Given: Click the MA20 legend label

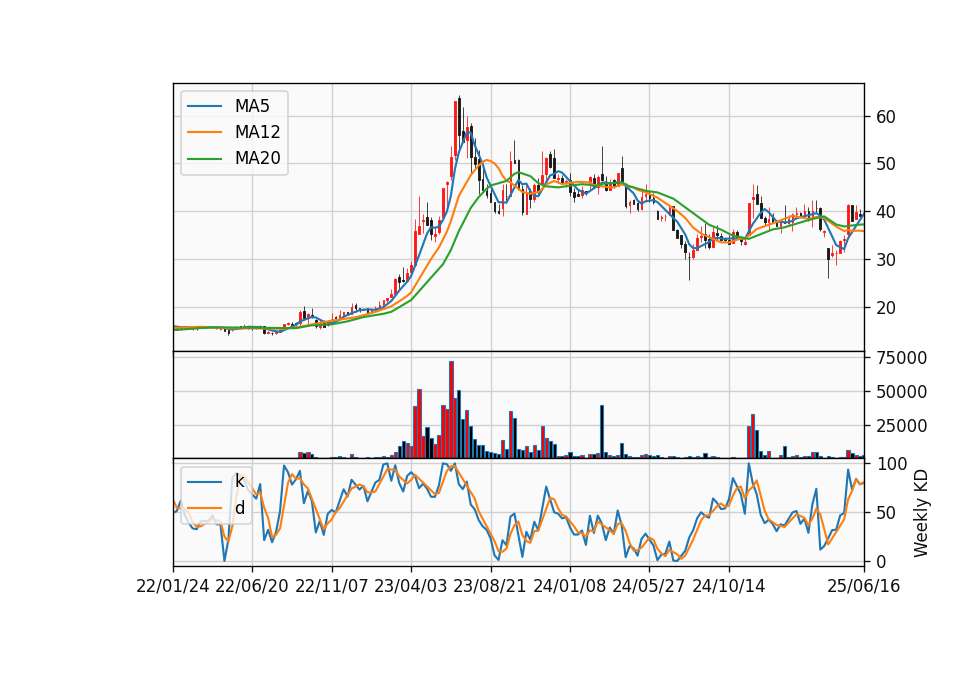Looking at the screenshot, I should pyautogui.click(x=257, y=158).
